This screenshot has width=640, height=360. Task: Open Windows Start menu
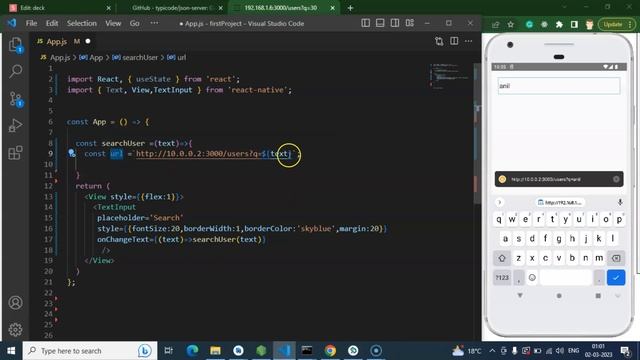tap(11, 351)
